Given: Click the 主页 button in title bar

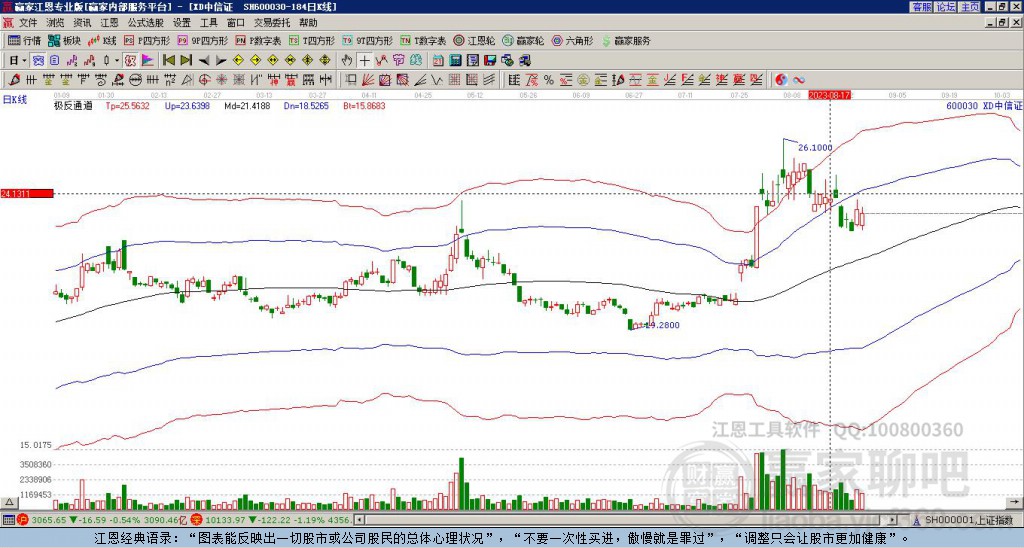Looking at the screenshot, I should pos(970,7).
